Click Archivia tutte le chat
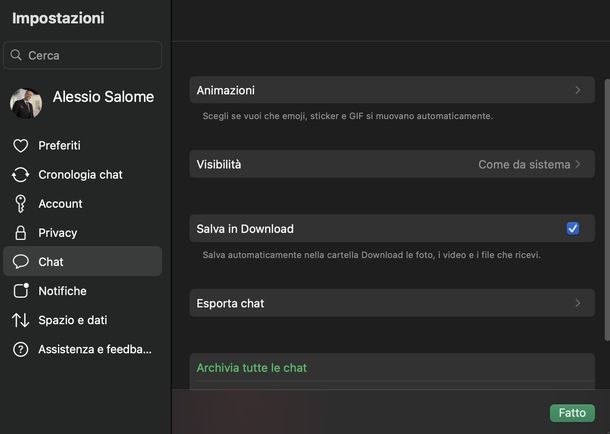 click(x=252, y=368)
